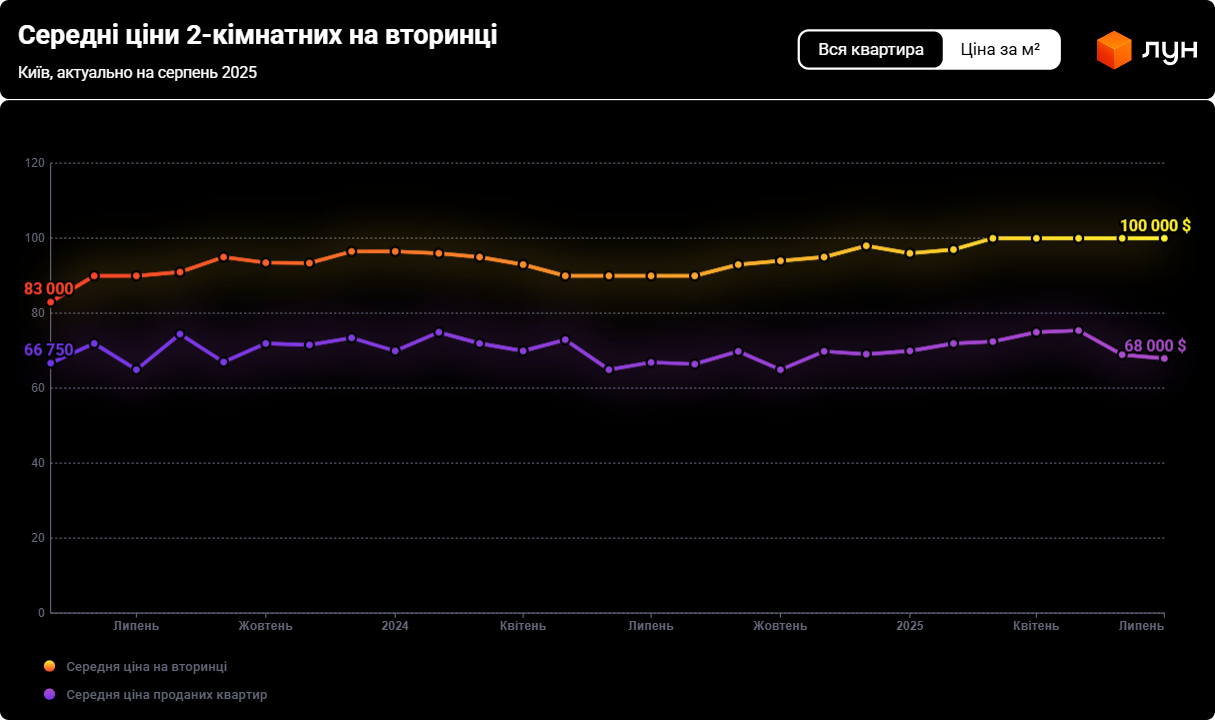This screenshot has height=720, width=1215.
Task: Click the '2025' x-axis label
Action: [x=909, y=626]
